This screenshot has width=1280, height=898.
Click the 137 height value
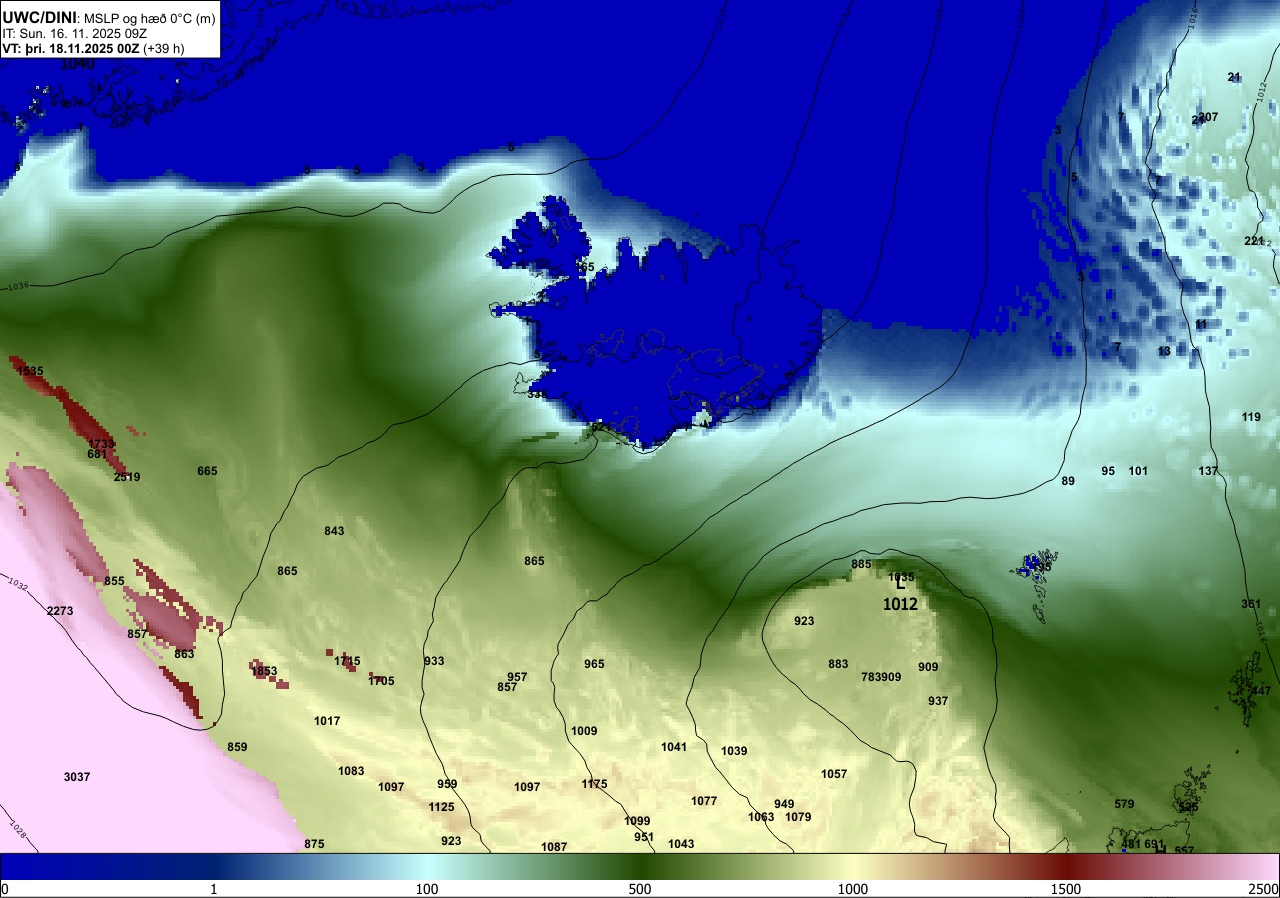tap(1208, 471)
